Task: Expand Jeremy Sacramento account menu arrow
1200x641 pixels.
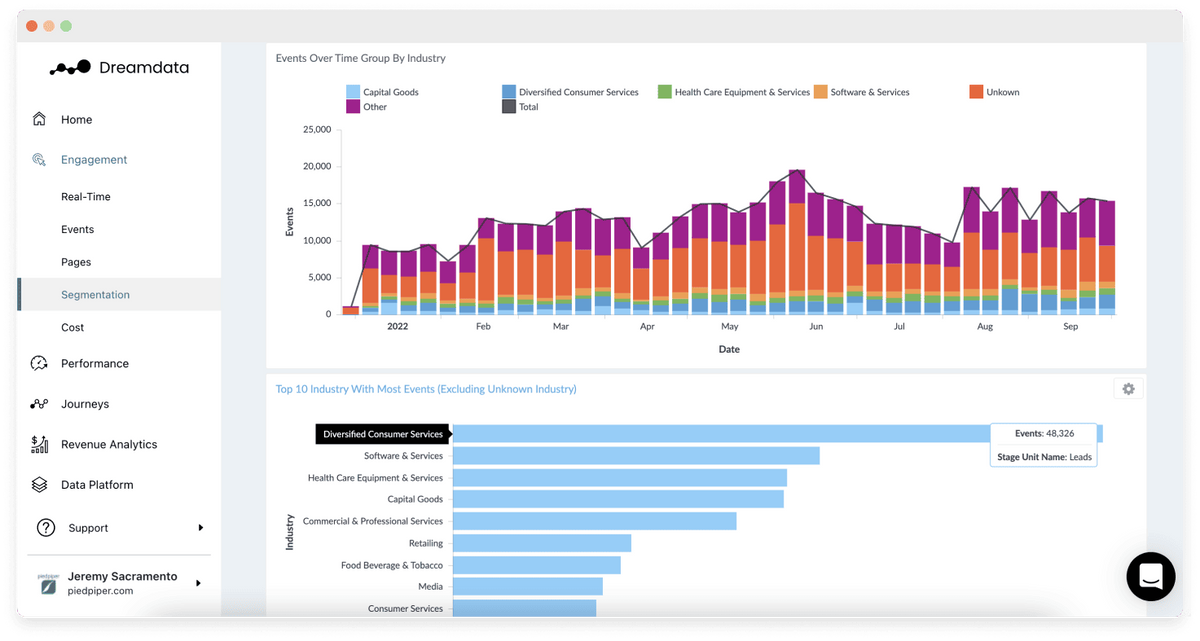Action: coord(197,583)
